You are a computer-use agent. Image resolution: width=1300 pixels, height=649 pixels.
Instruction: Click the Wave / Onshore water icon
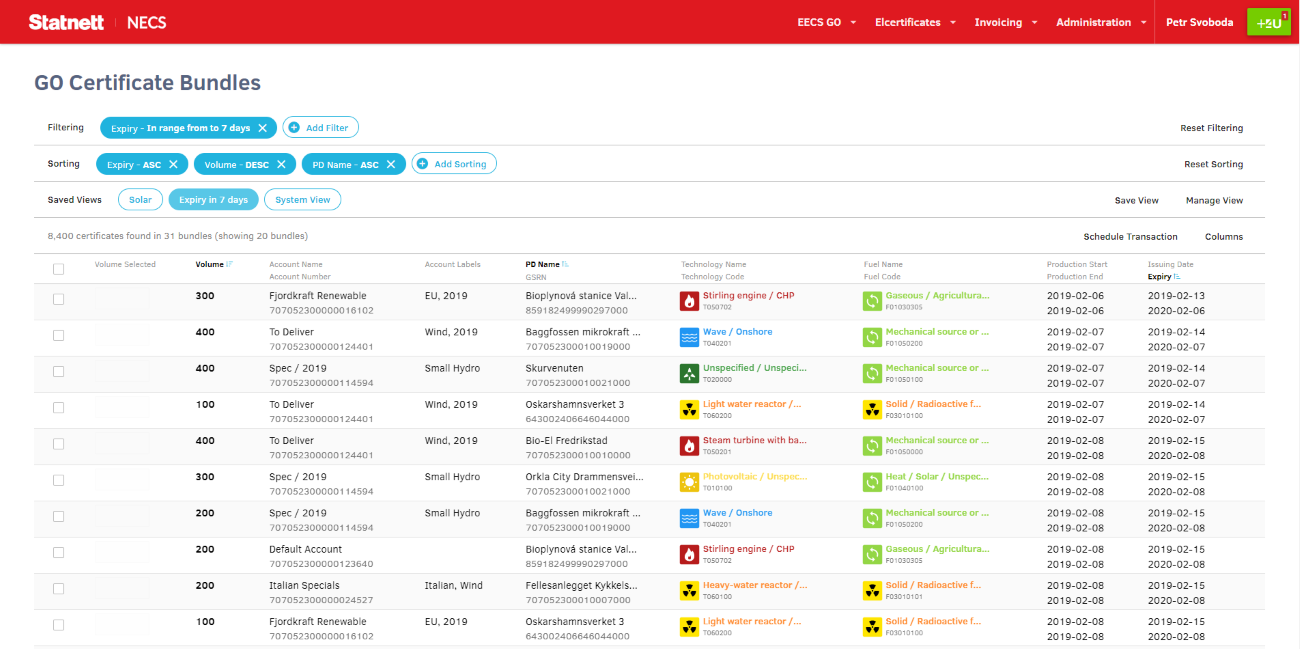click(689, 337)
